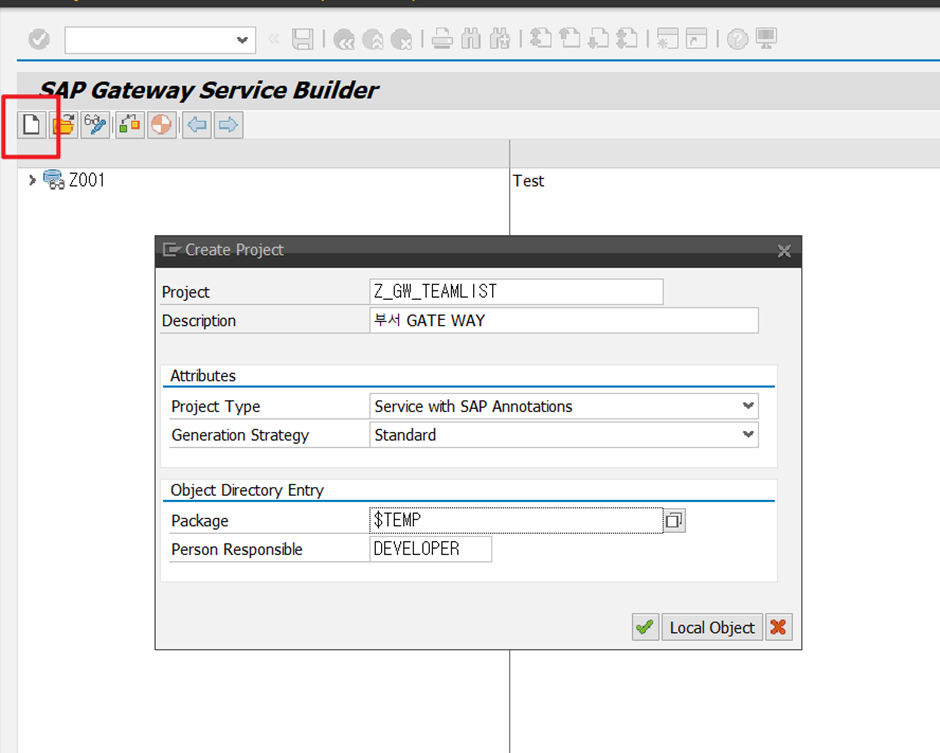Expand the Z001 project tree node

[x=32, y=180]
